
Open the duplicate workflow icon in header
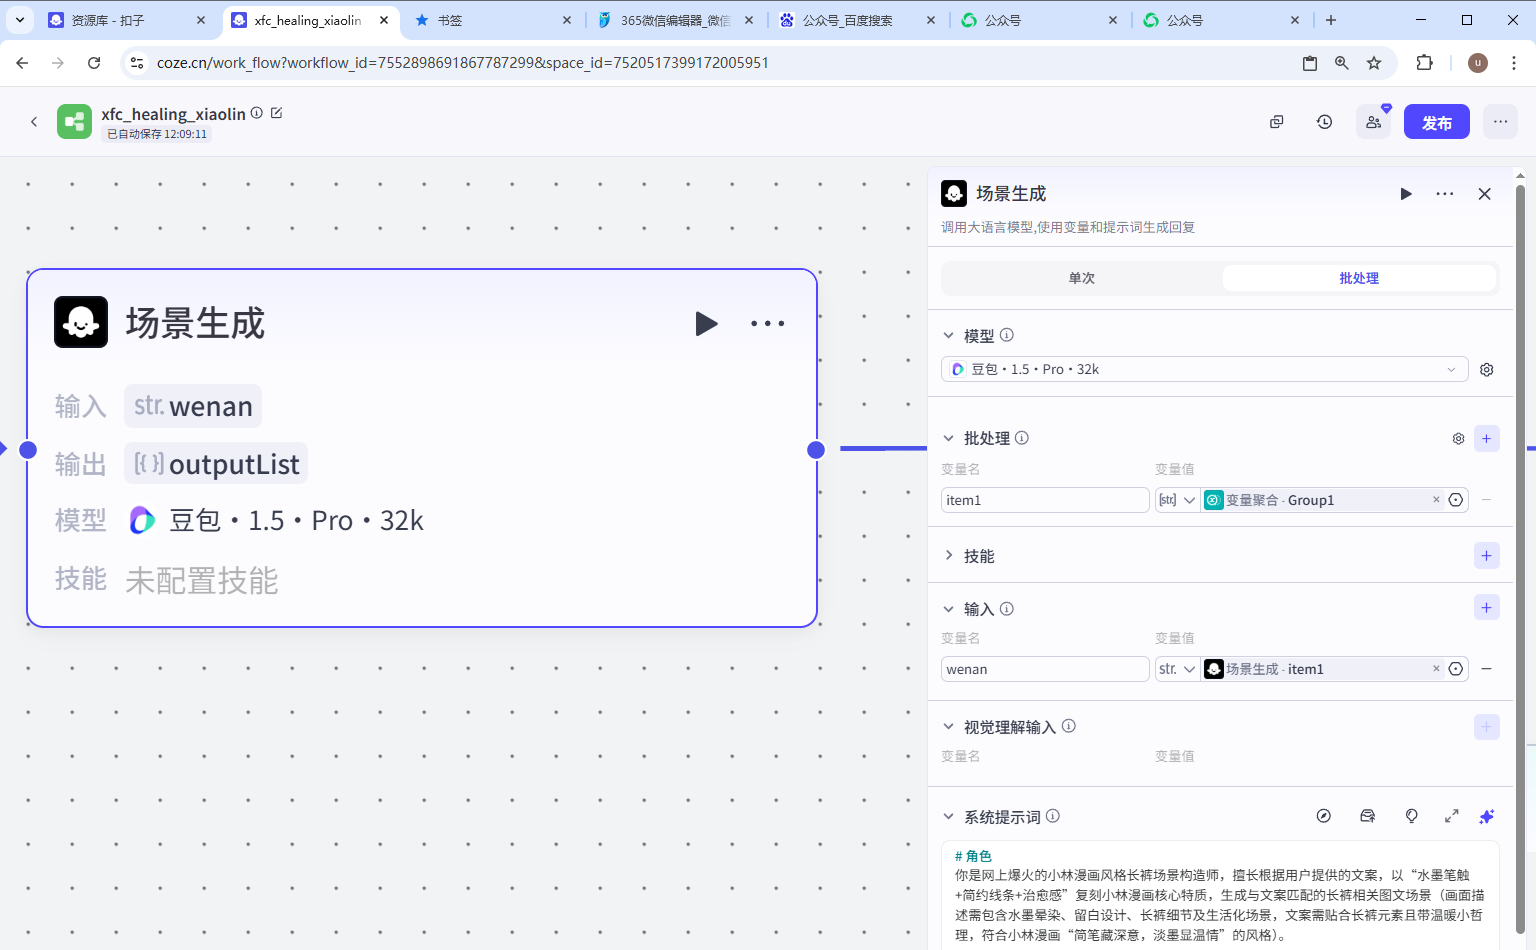point(1277,122)
